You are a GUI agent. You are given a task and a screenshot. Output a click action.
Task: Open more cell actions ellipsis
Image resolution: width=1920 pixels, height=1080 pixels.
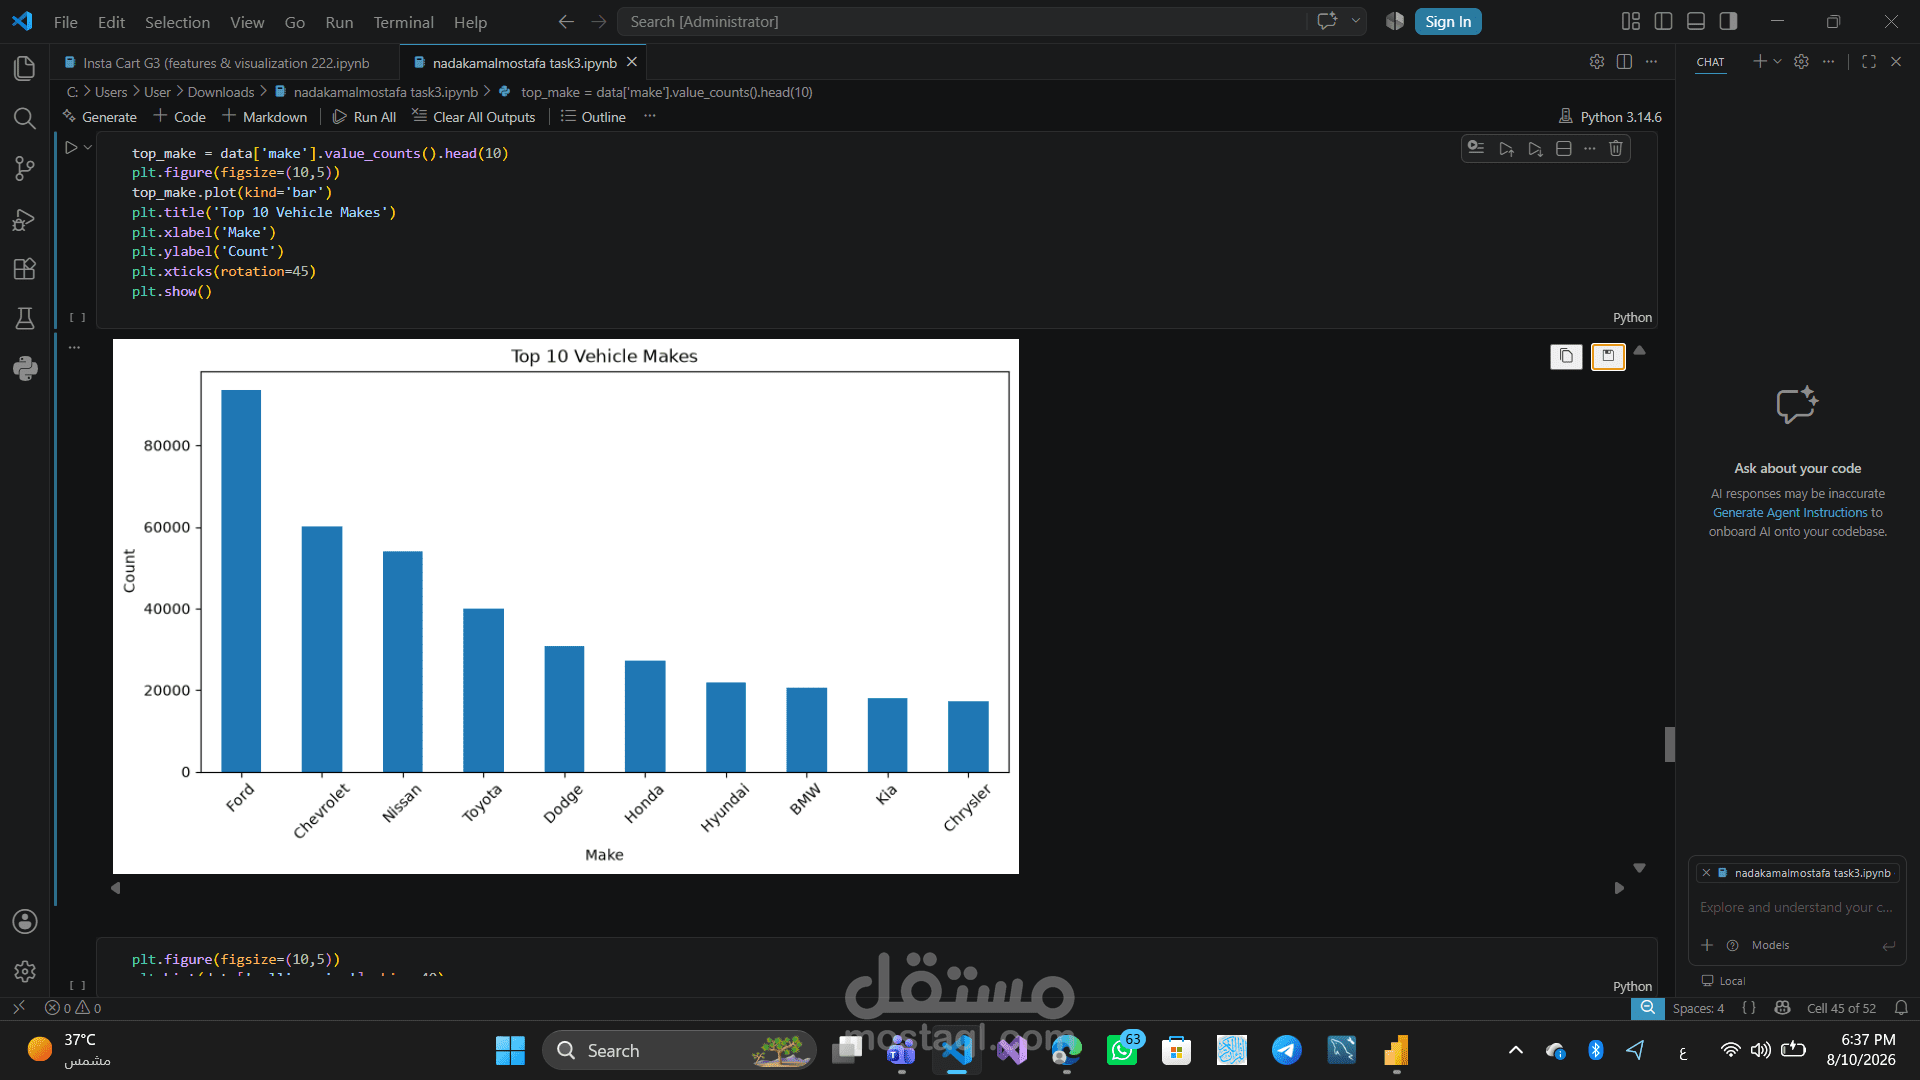[1590, 149]
